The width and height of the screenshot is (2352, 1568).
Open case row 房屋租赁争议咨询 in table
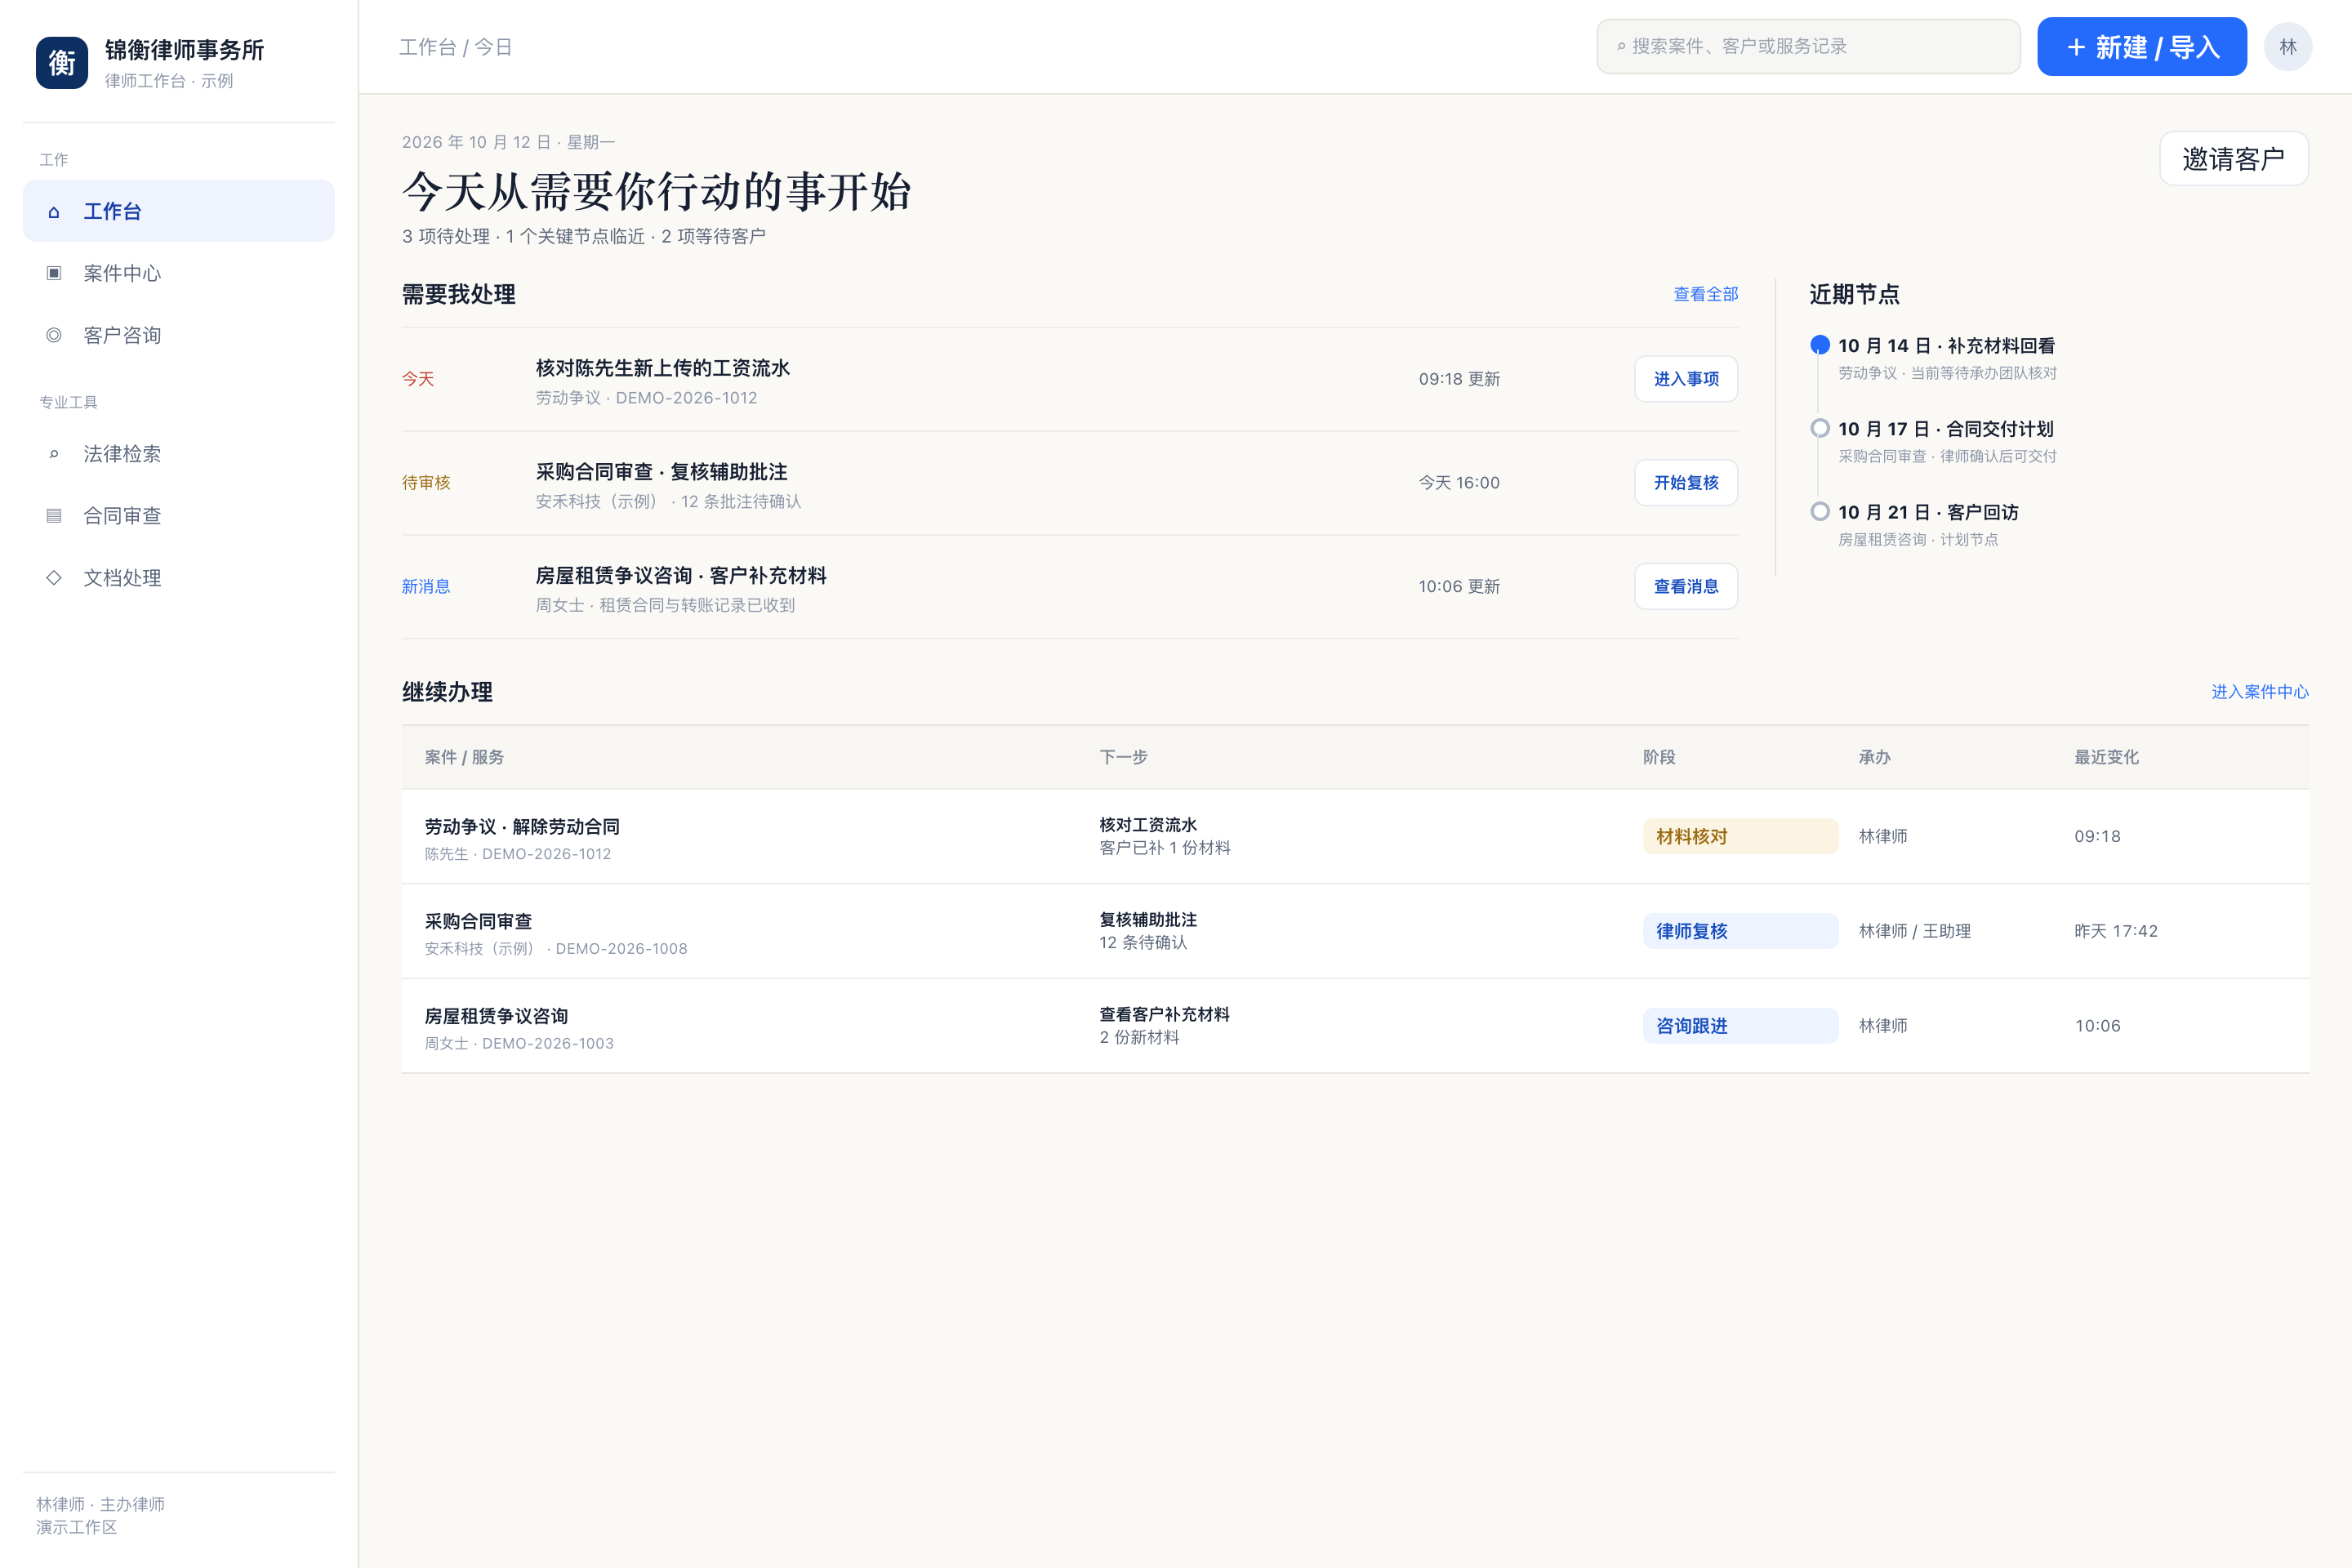[1355, 1027]
